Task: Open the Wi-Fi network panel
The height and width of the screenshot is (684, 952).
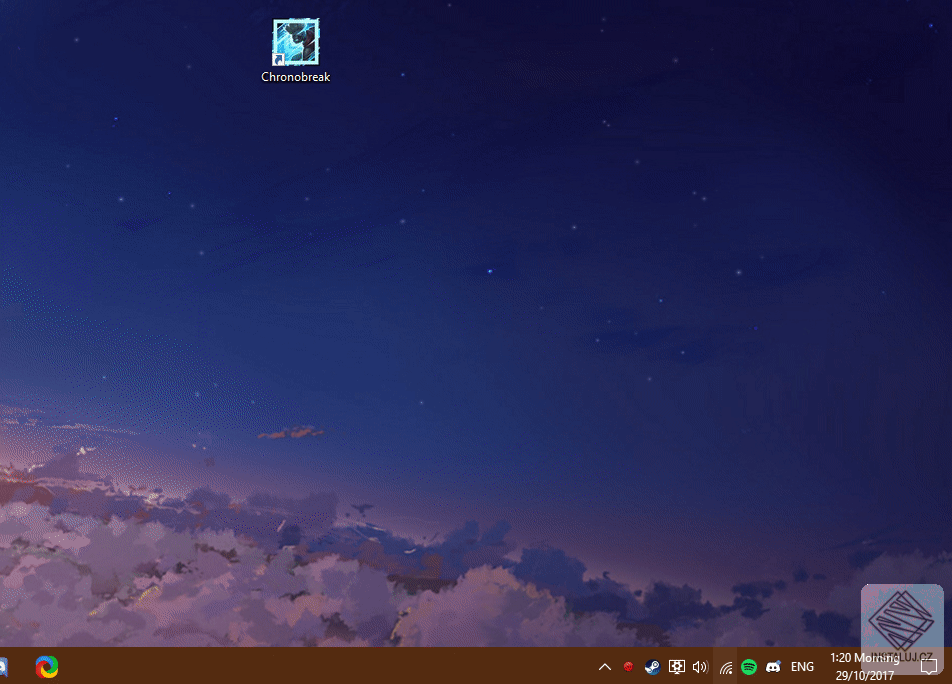Action: coord(726,668)
